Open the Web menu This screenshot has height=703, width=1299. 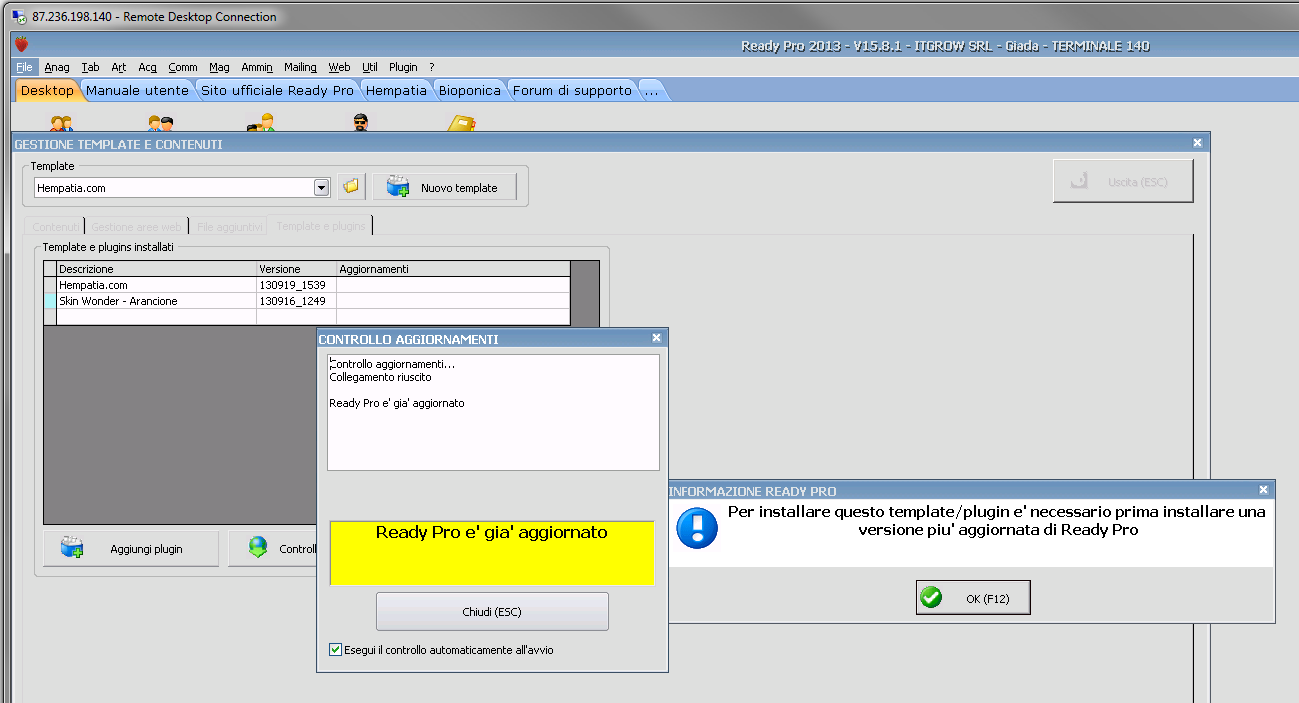[339, 67]
